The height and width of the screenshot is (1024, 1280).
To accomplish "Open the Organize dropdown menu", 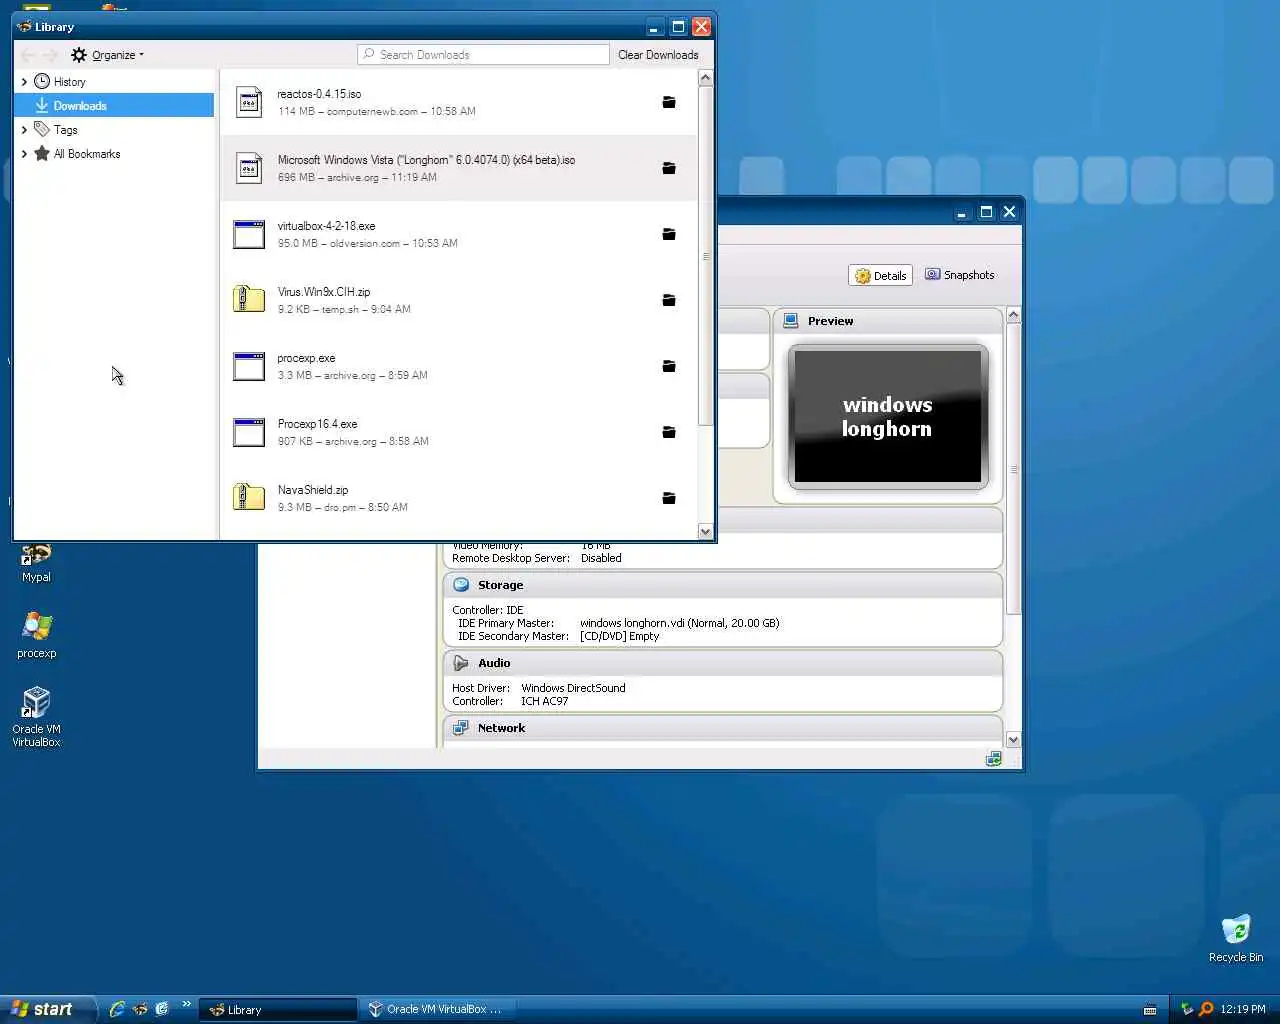I will coord(108,55).
